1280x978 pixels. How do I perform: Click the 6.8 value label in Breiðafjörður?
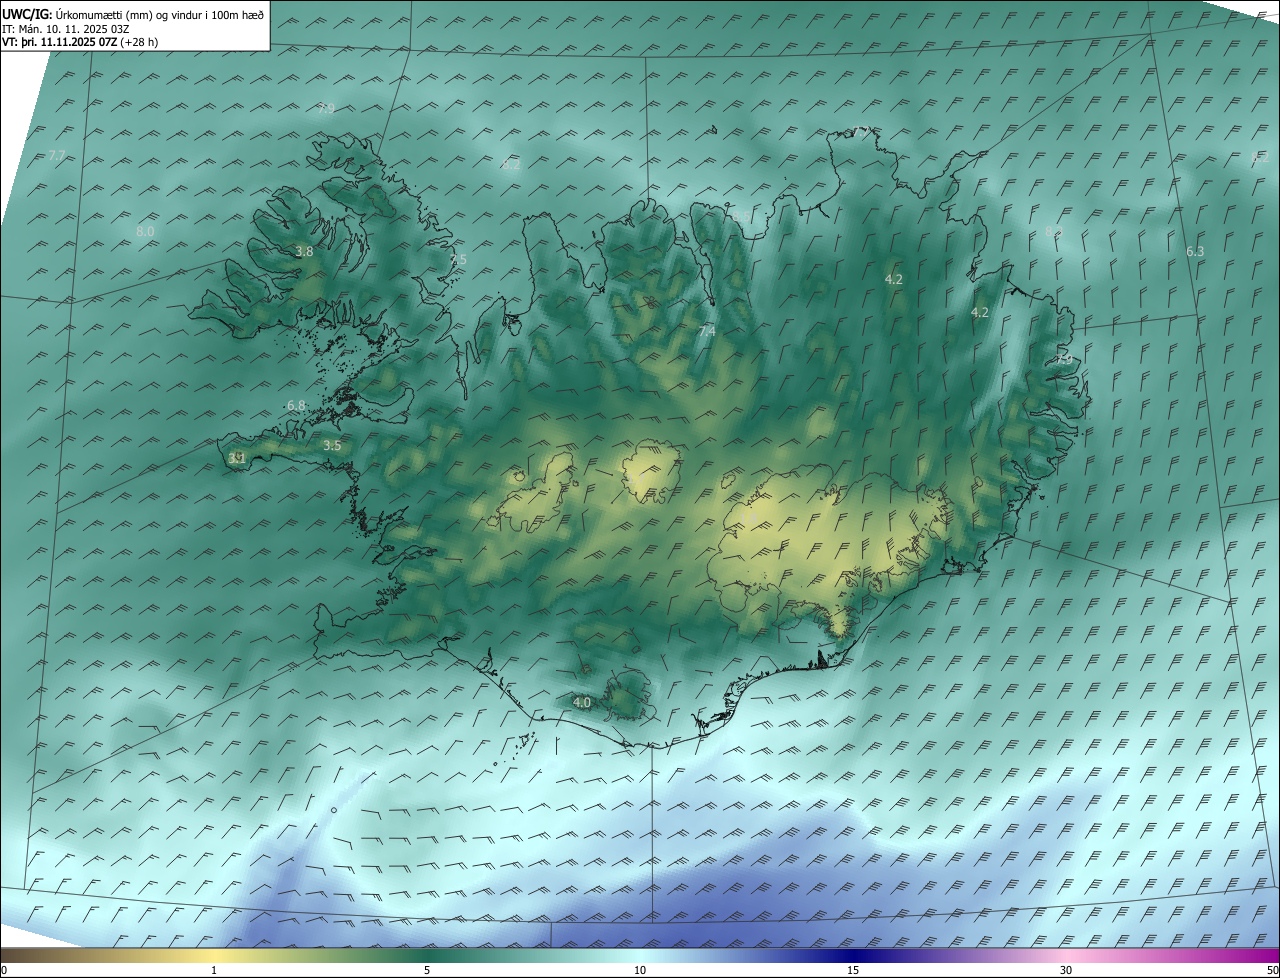pos(296,406)
